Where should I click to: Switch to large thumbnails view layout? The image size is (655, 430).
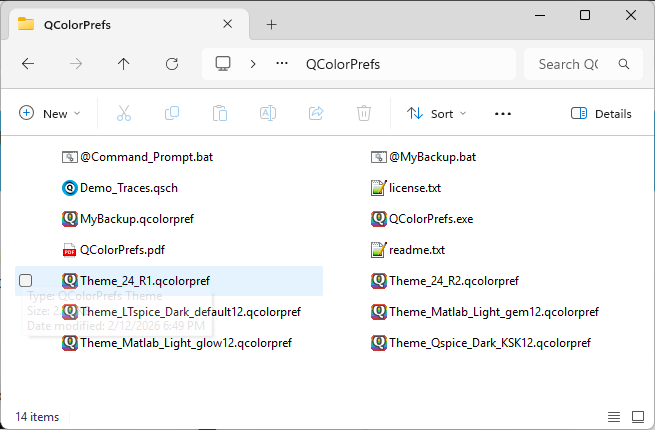637,416
